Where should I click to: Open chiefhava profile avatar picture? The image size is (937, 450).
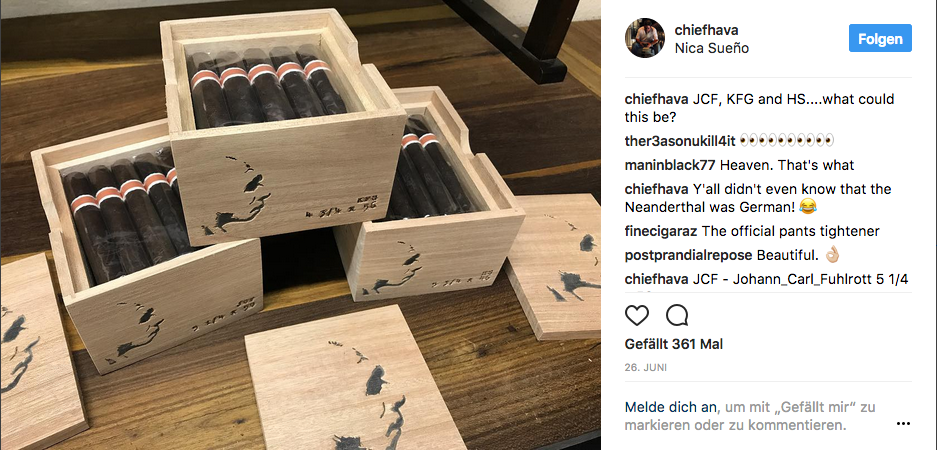click(x=645, y=38)
